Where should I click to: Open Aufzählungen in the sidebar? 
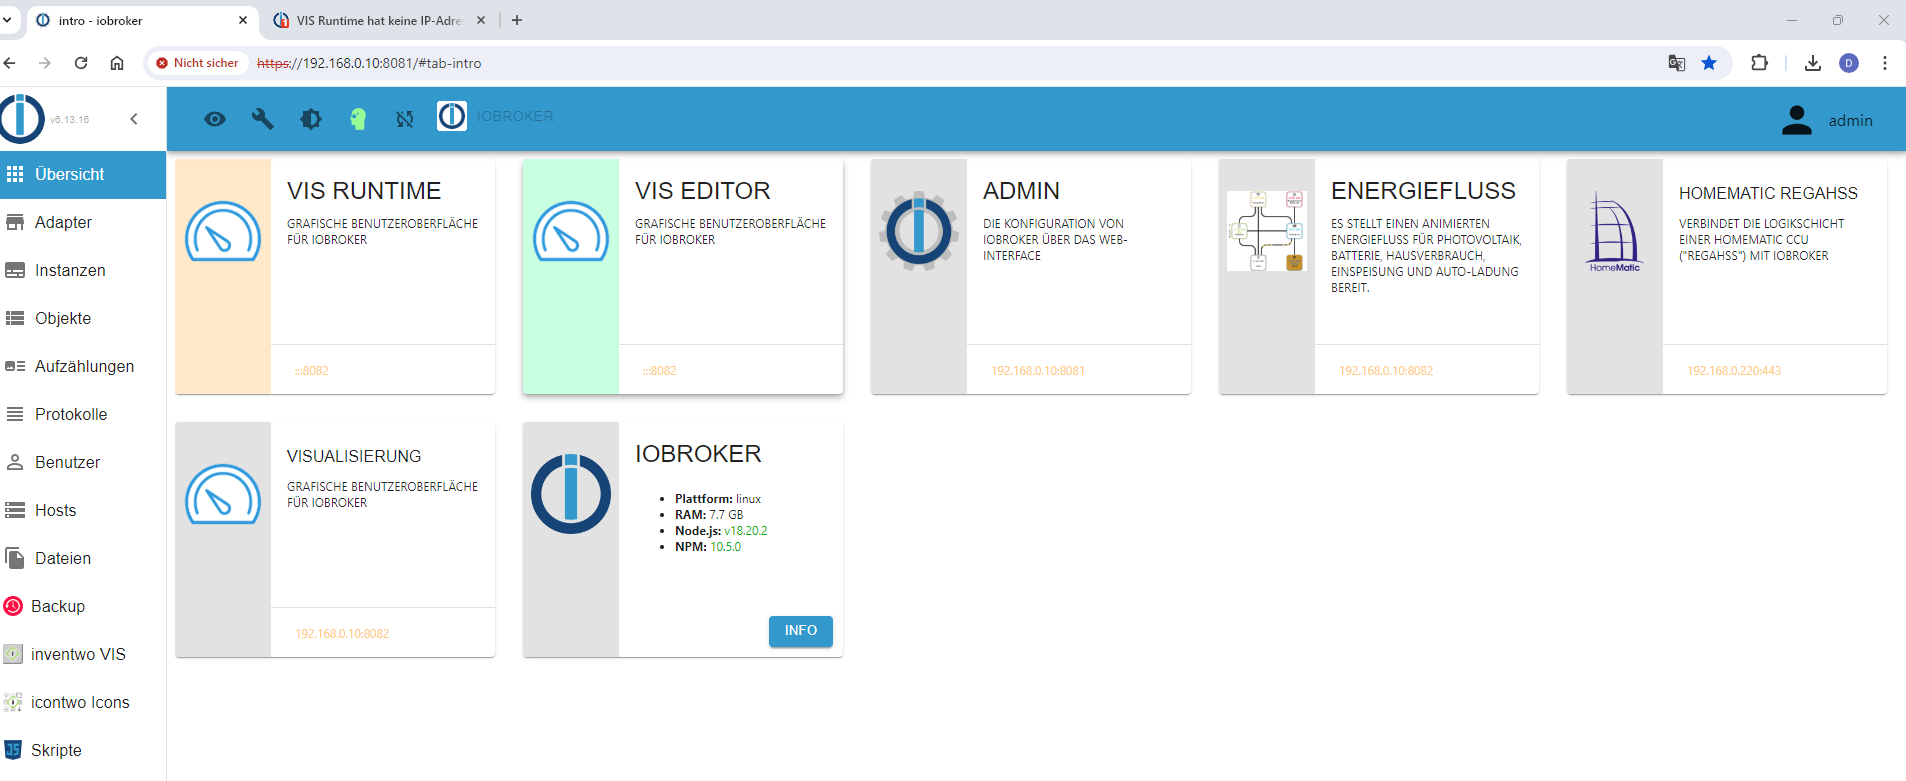[83, 366]
